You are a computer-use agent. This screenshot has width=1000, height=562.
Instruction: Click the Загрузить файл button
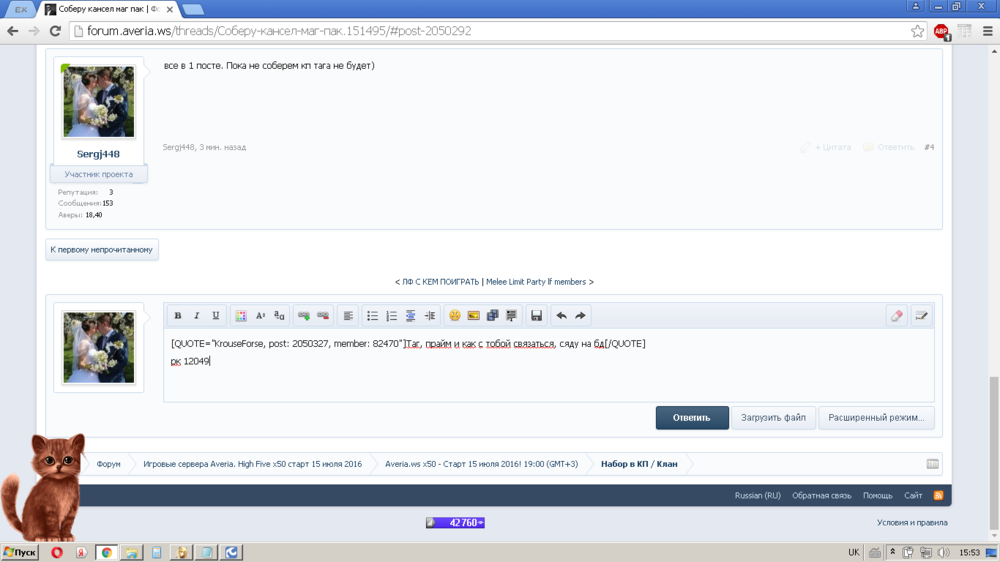tap(773, 418)
